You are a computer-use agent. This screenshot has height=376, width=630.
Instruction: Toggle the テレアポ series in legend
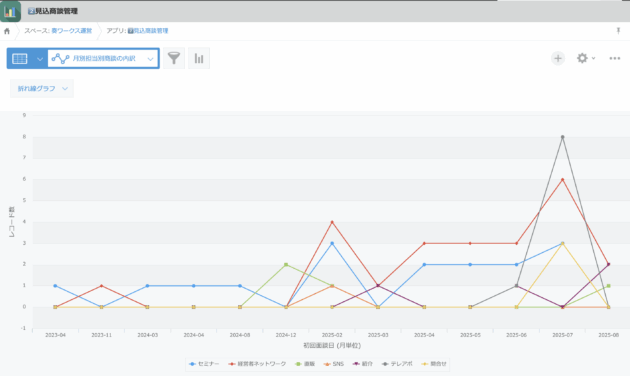[397, 364]
